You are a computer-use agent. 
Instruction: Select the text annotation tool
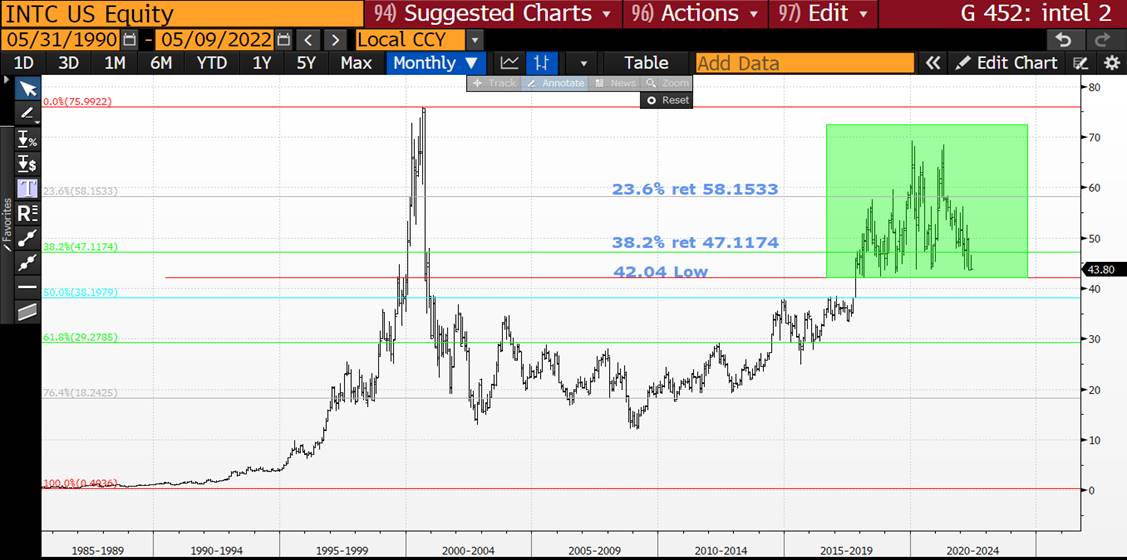tap(28, 188)
